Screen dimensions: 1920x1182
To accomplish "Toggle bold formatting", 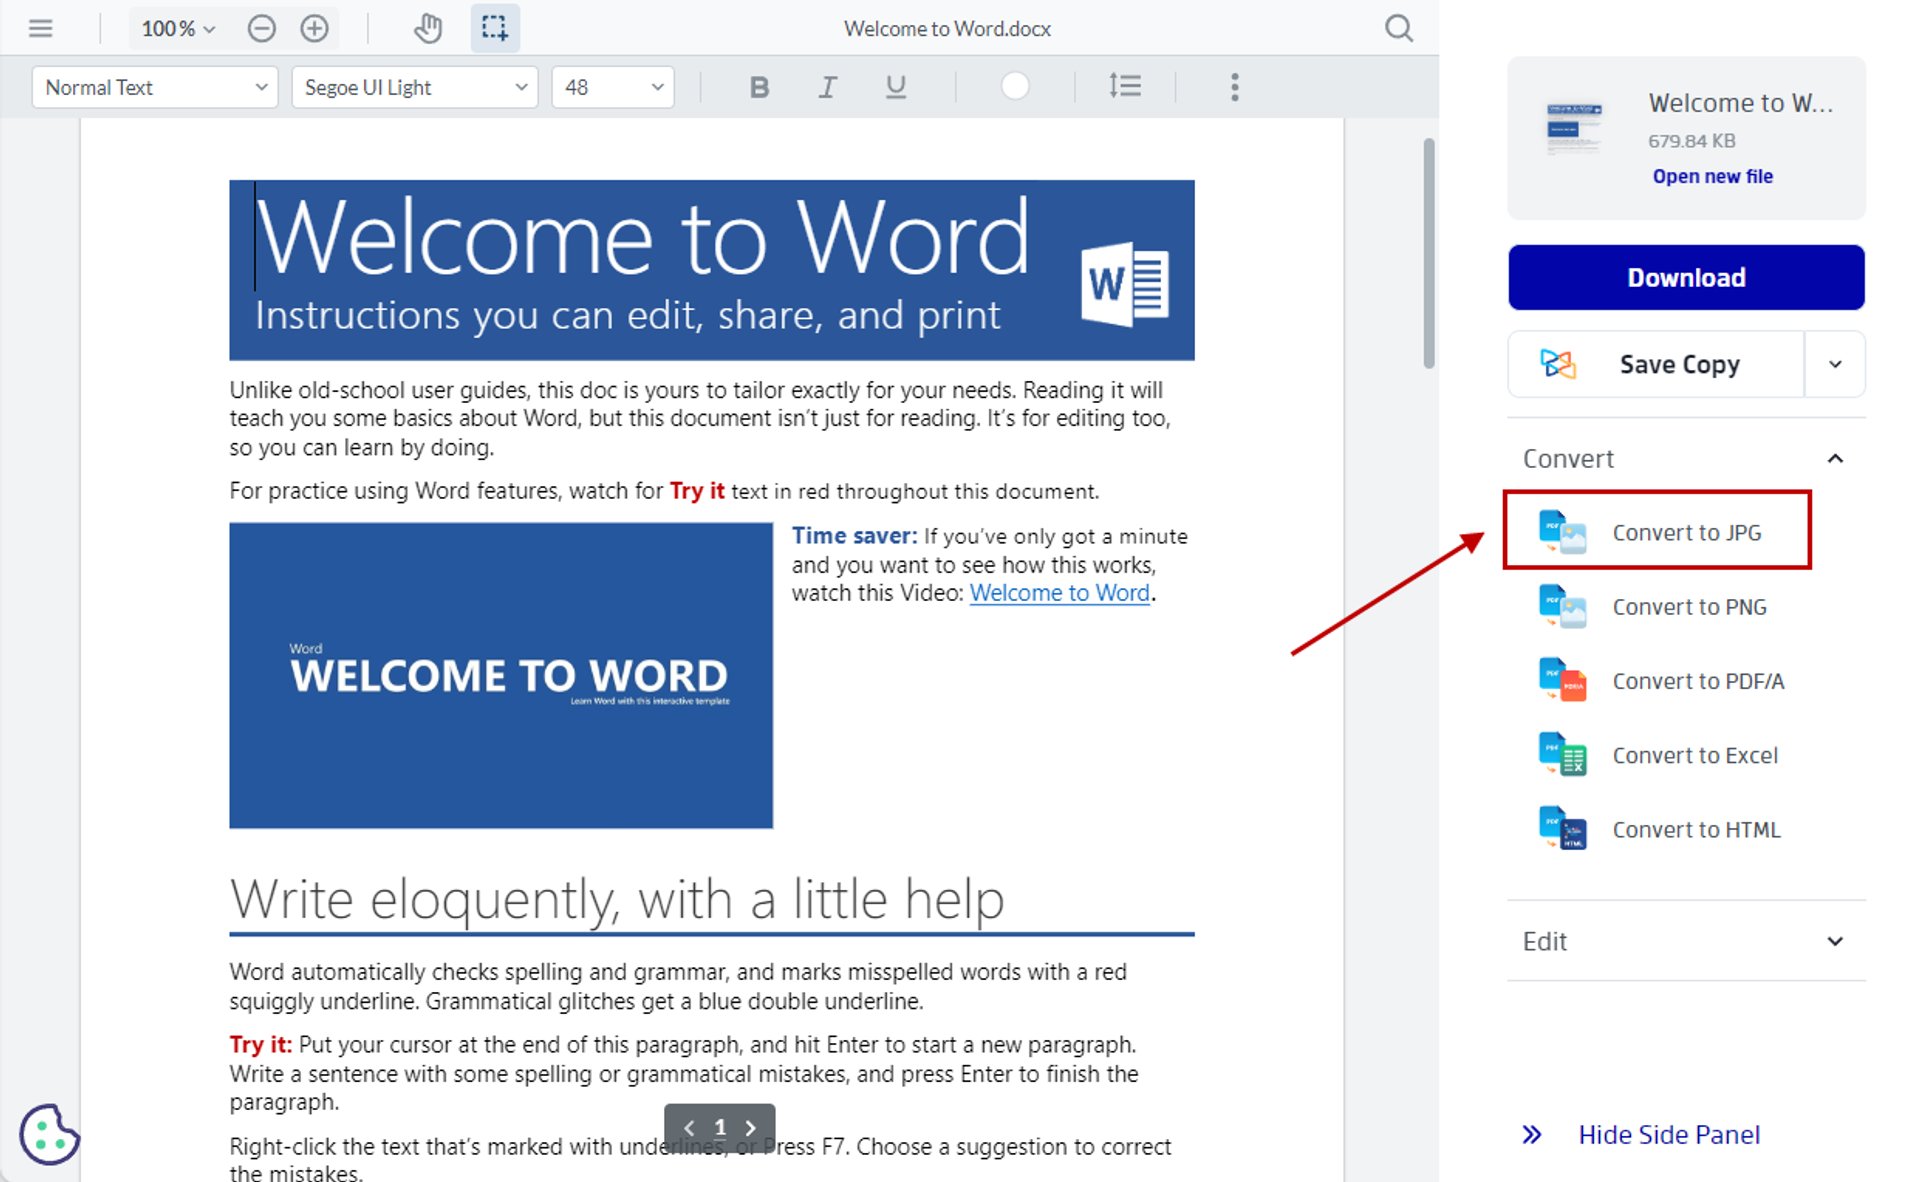I will pos(759,87).
